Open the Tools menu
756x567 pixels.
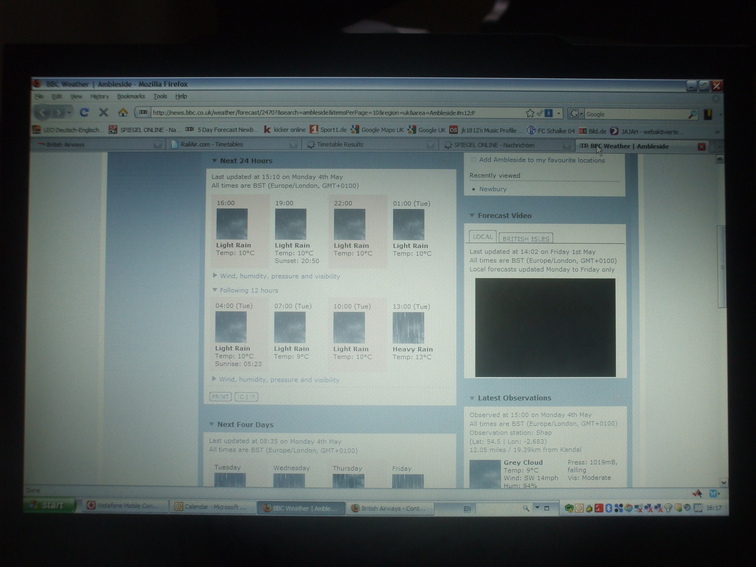tap(160, 96)
